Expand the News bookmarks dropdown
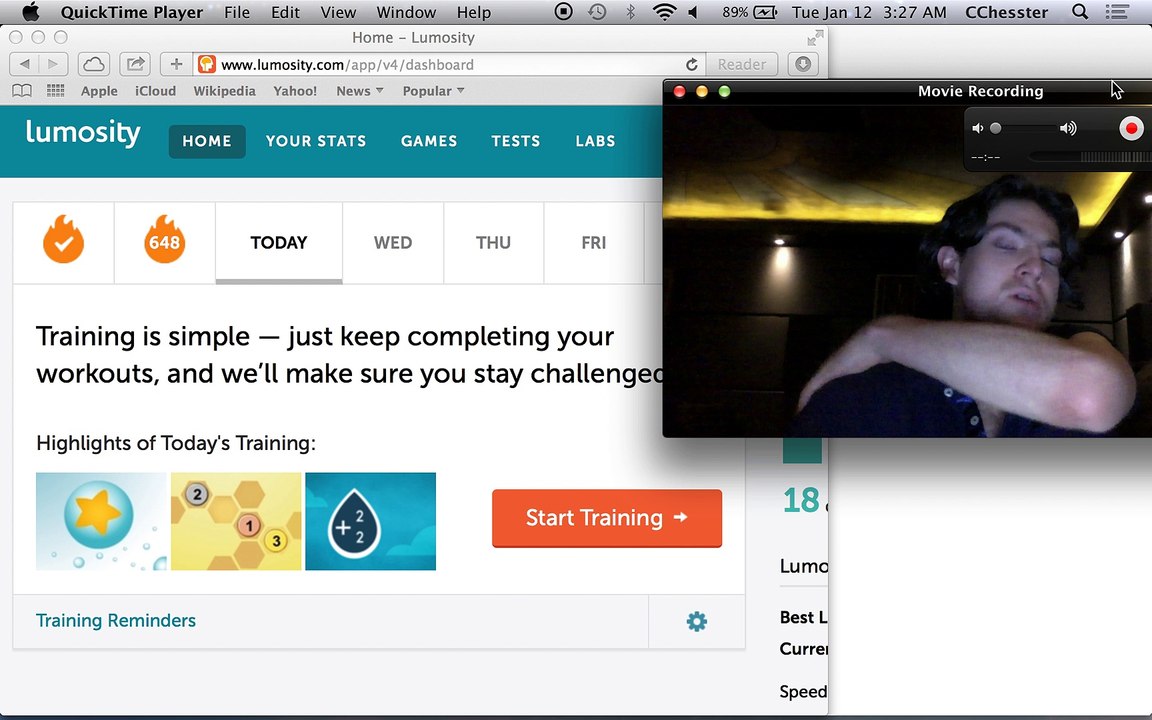Viewport: 1152px width, 720px height. click(359, 91)
